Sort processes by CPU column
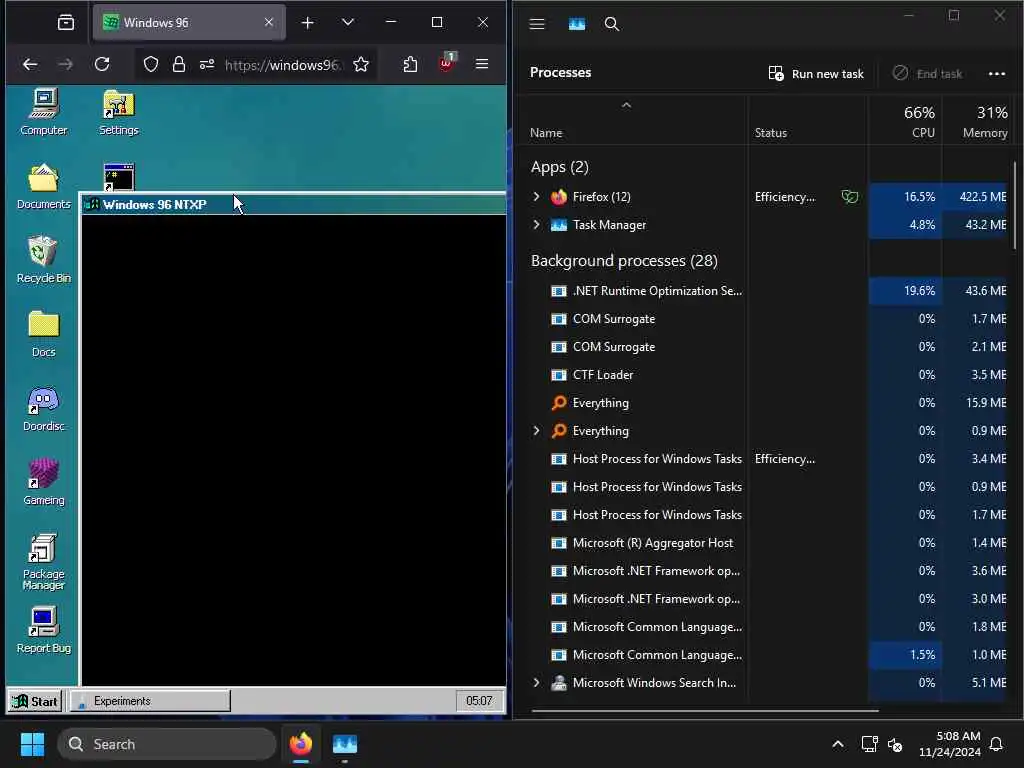The image size is (1024, 768). point(905,121)
